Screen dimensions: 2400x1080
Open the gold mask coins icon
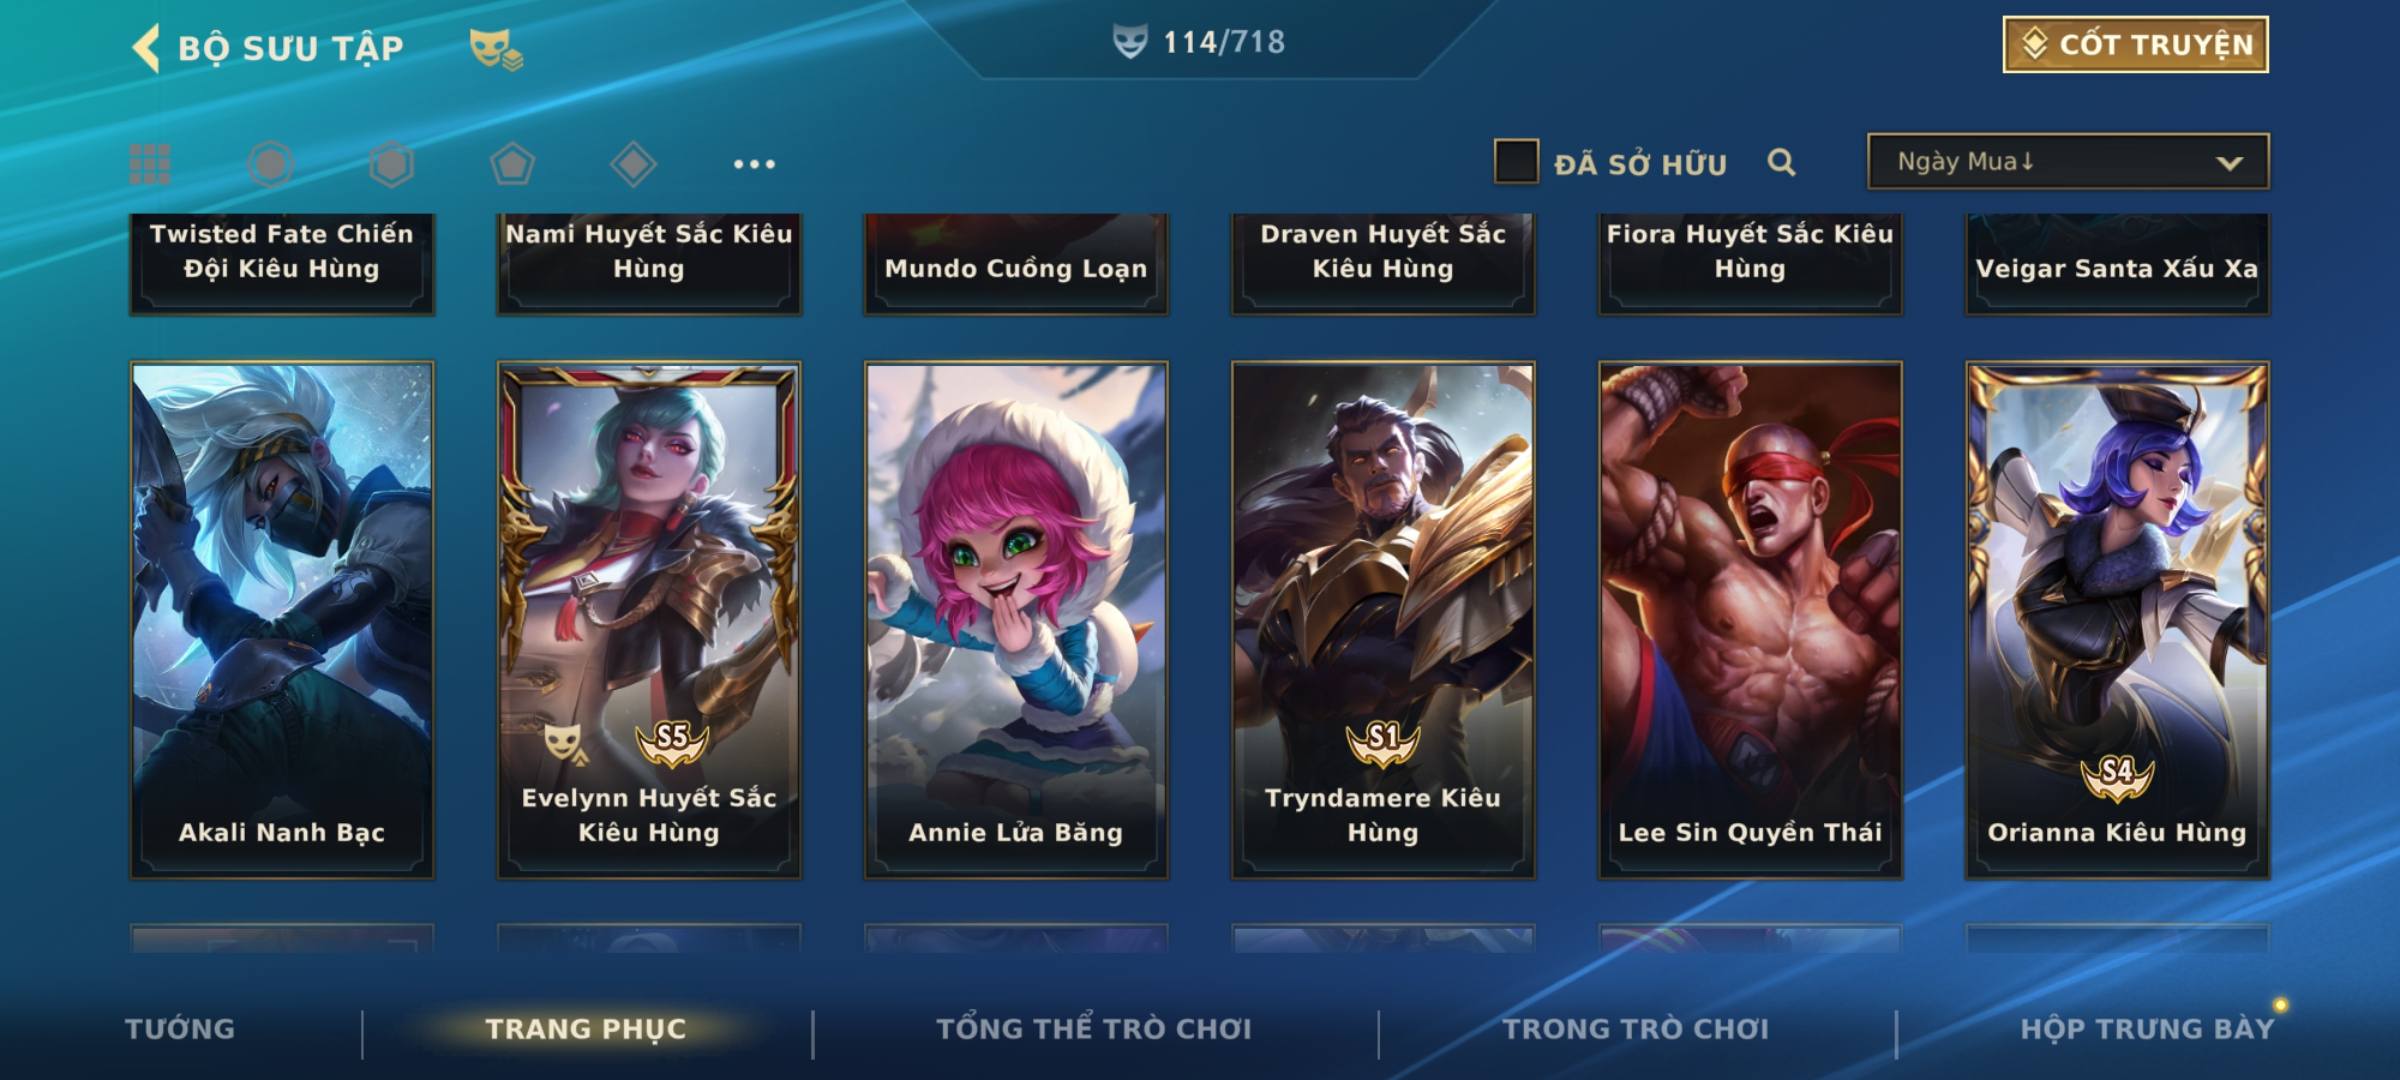point(496,49)
